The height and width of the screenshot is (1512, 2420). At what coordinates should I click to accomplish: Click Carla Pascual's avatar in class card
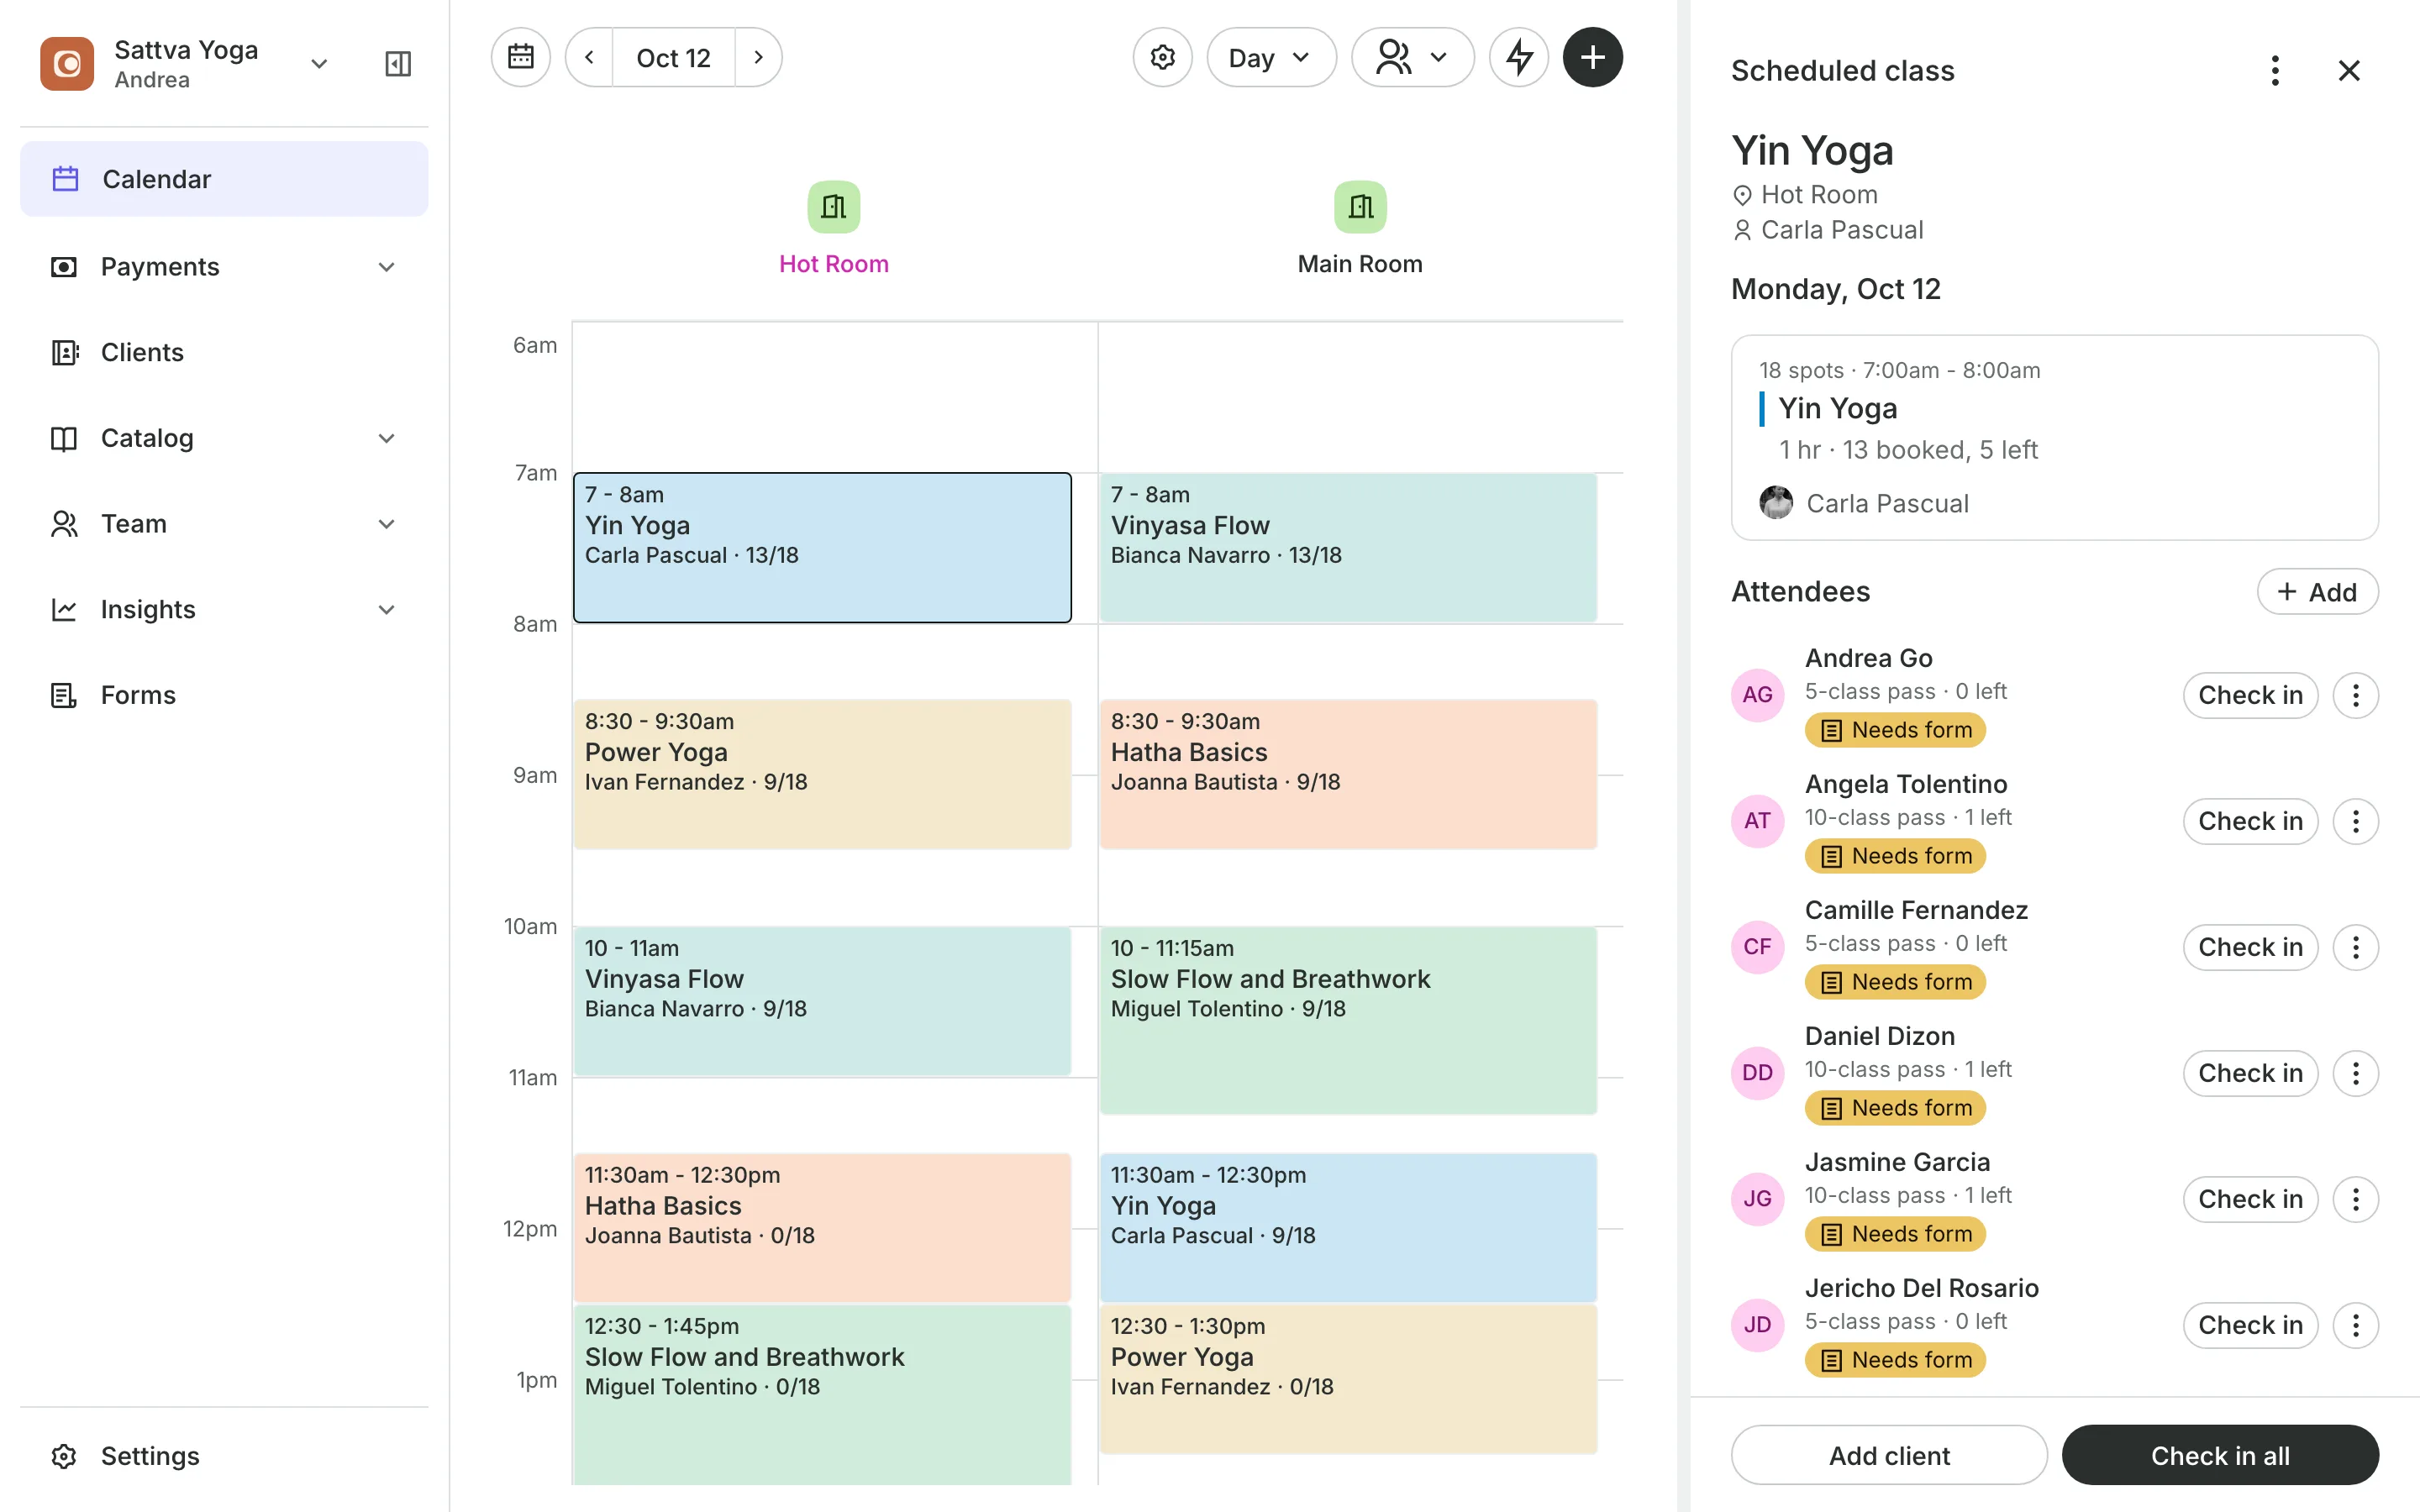[1776, 503]
